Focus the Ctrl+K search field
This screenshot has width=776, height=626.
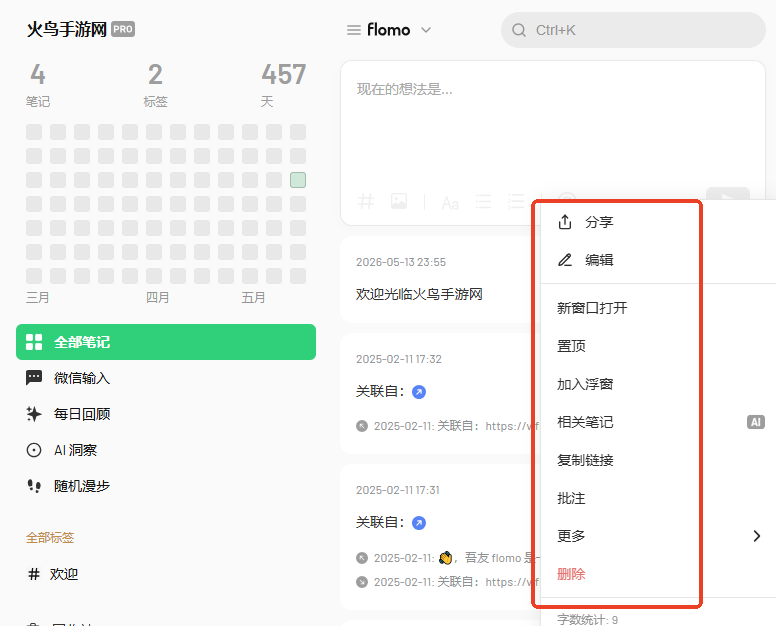633,30
